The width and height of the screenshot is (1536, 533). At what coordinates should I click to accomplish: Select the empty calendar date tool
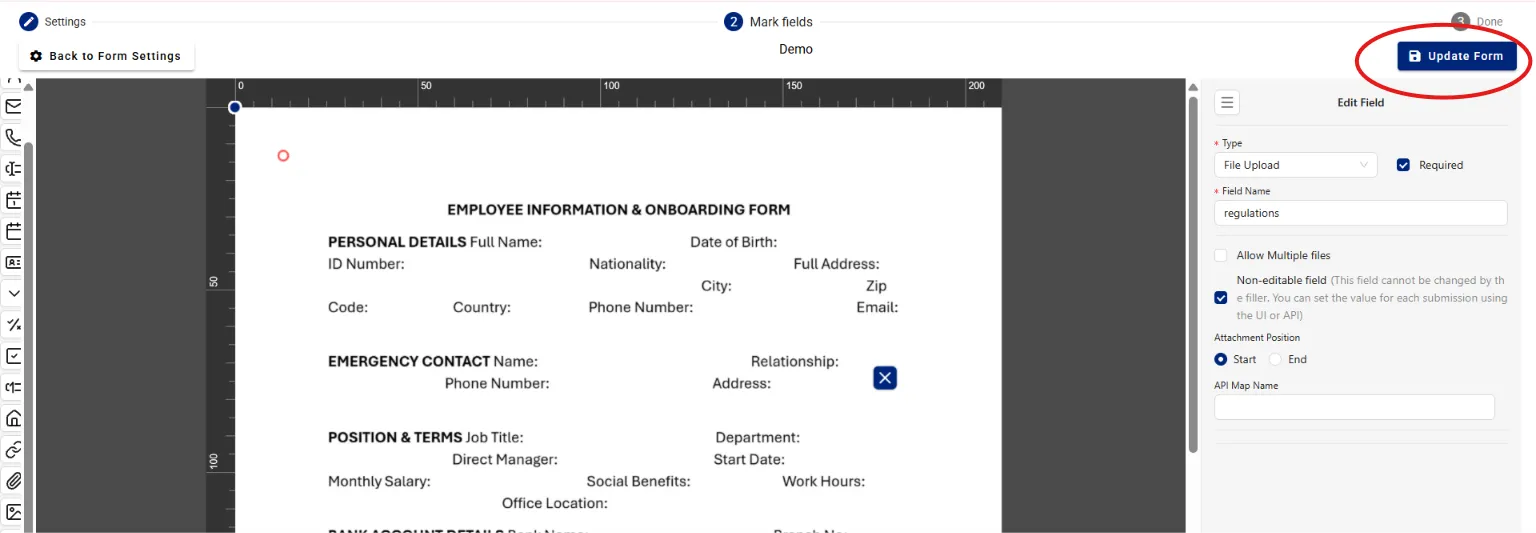14,231
